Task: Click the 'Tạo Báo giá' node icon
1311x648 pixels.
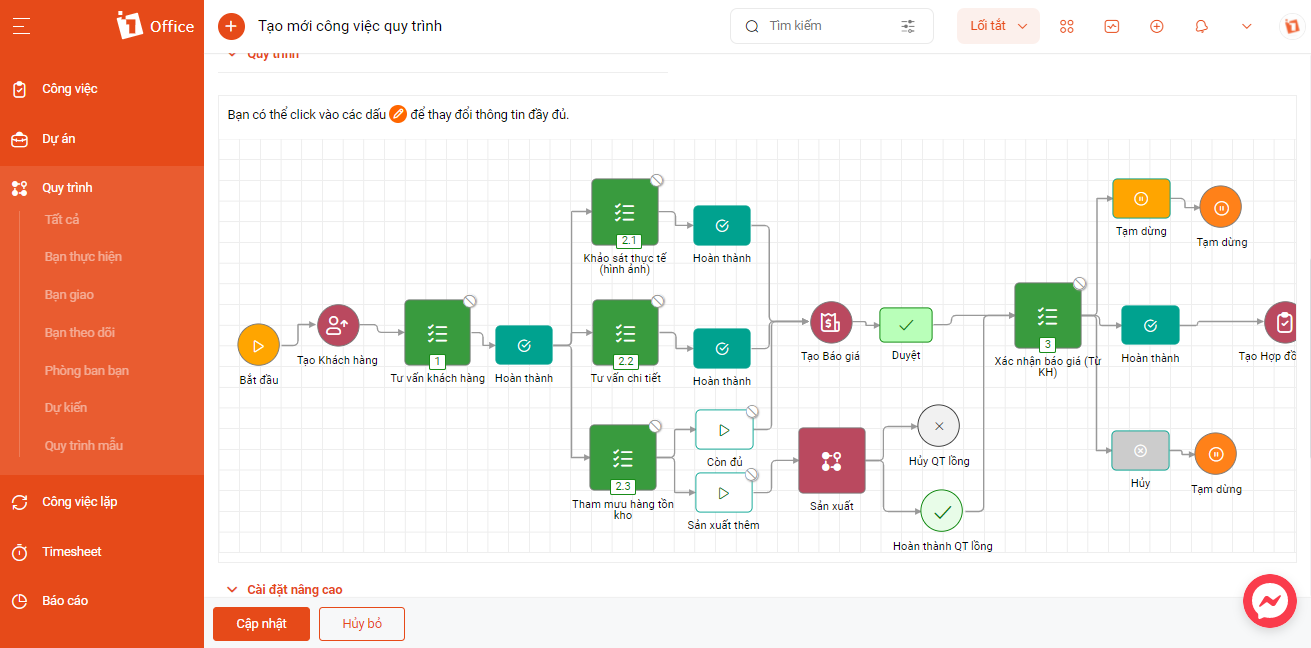Action: coord(830,323)
